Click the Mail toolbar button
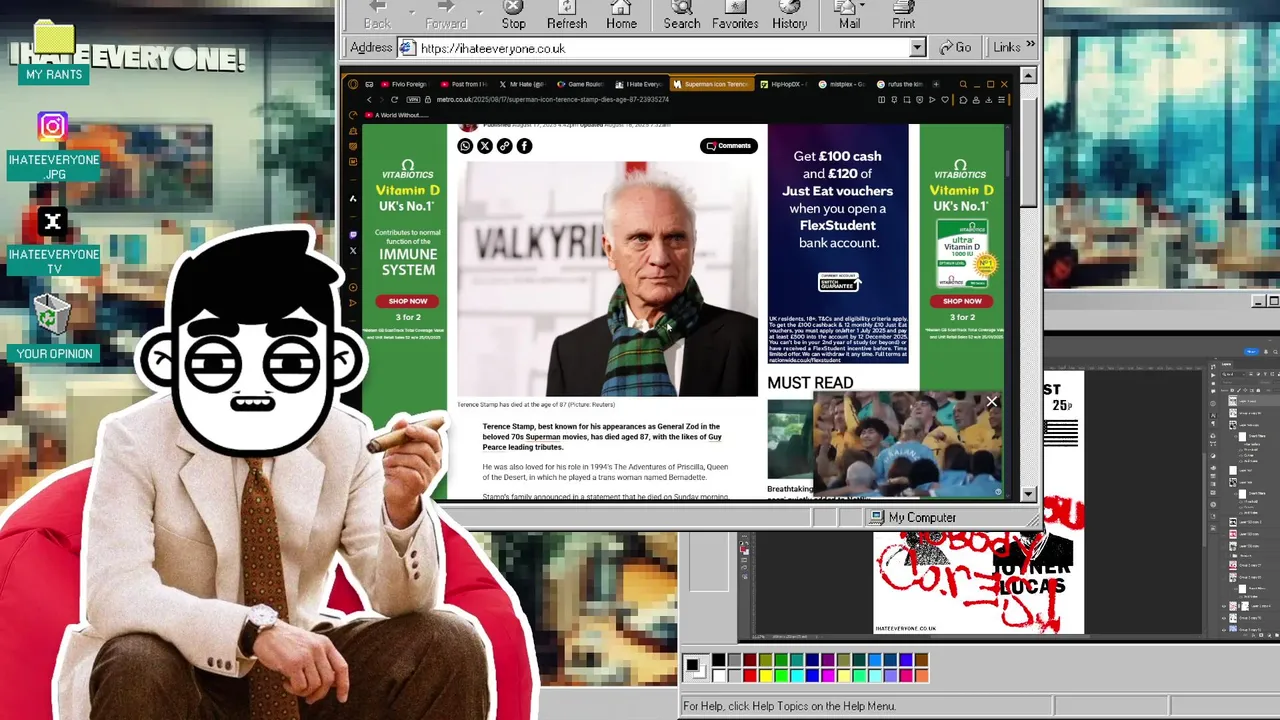 click(849, 15)
